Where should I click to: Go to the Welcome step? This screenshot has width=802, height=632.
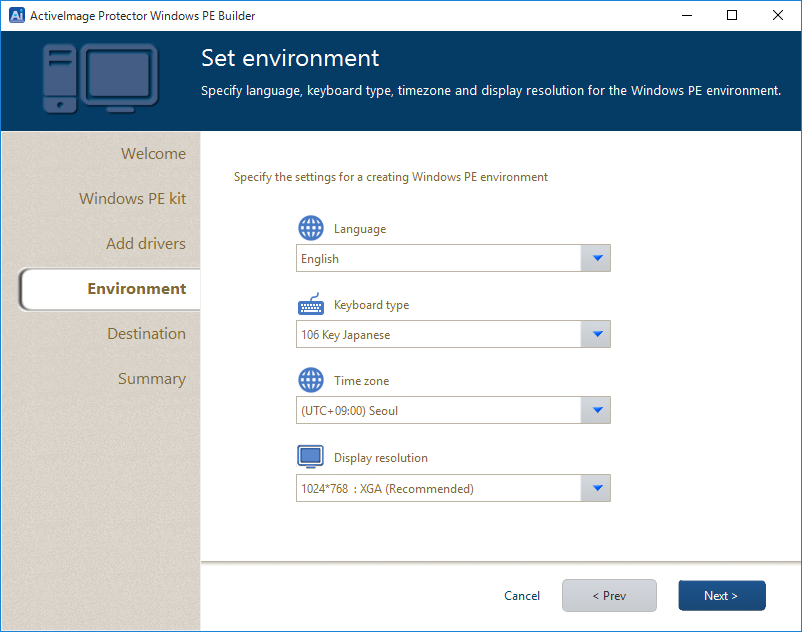(x=153, y=154)
